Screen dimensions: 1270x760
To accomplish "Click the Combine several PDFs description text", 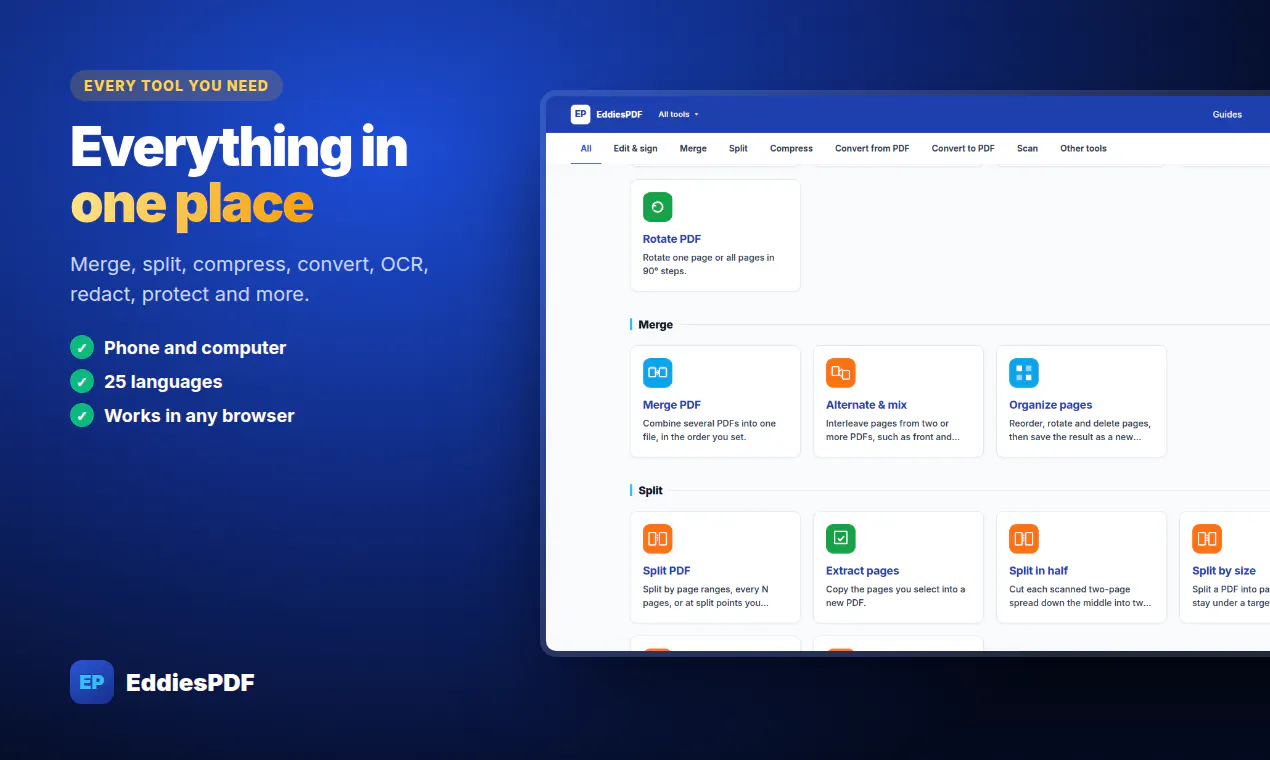I will [709, 430].
